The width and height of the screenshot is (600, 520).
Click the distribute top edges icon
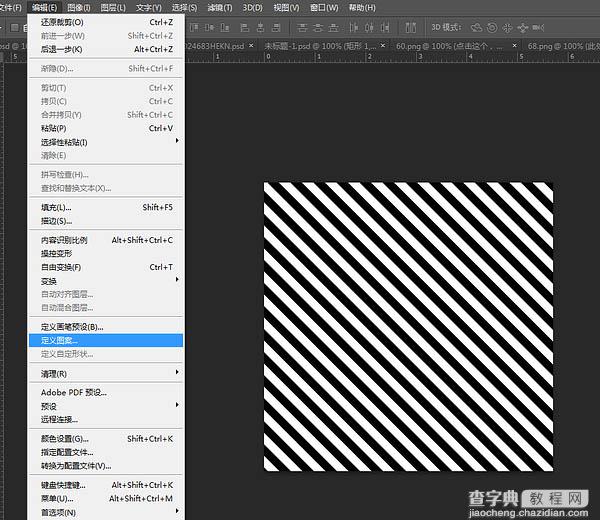(302, 28)
